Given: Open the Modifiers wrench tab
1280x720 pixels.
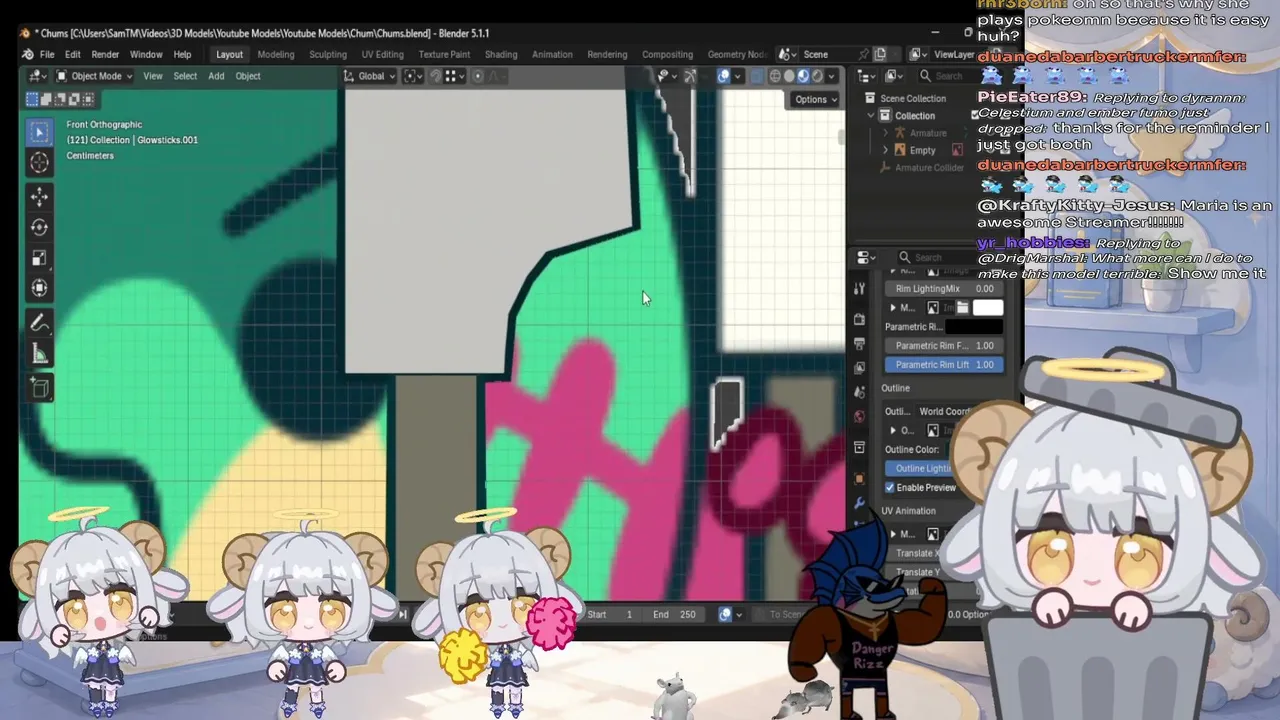Looking at the screenshot, I should [x=859, y=503].
